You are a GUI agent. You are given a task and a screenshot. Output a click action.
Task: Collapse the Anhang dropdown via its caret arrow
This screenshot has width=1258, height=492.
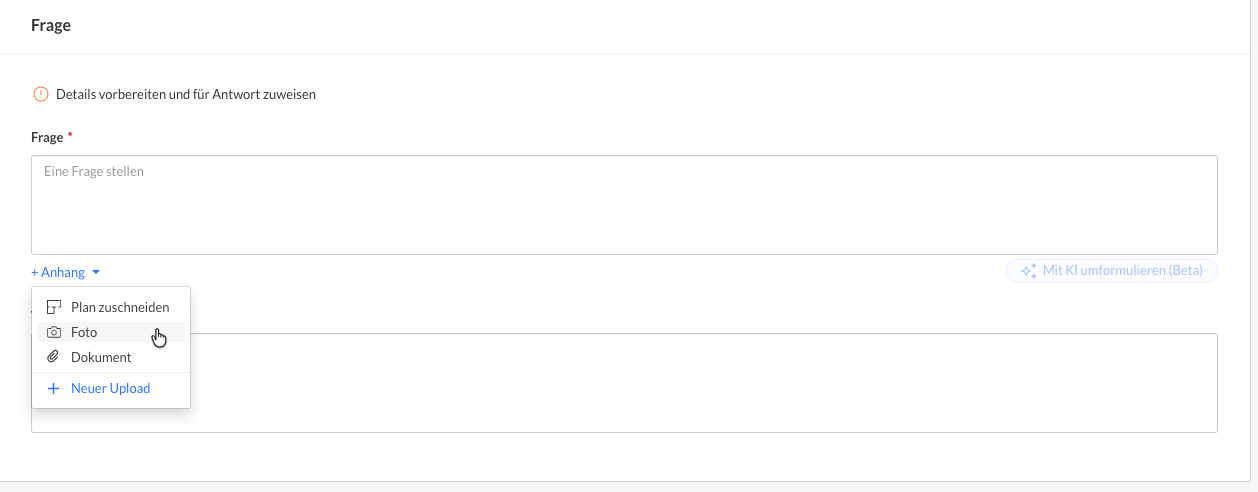(96, 272)
